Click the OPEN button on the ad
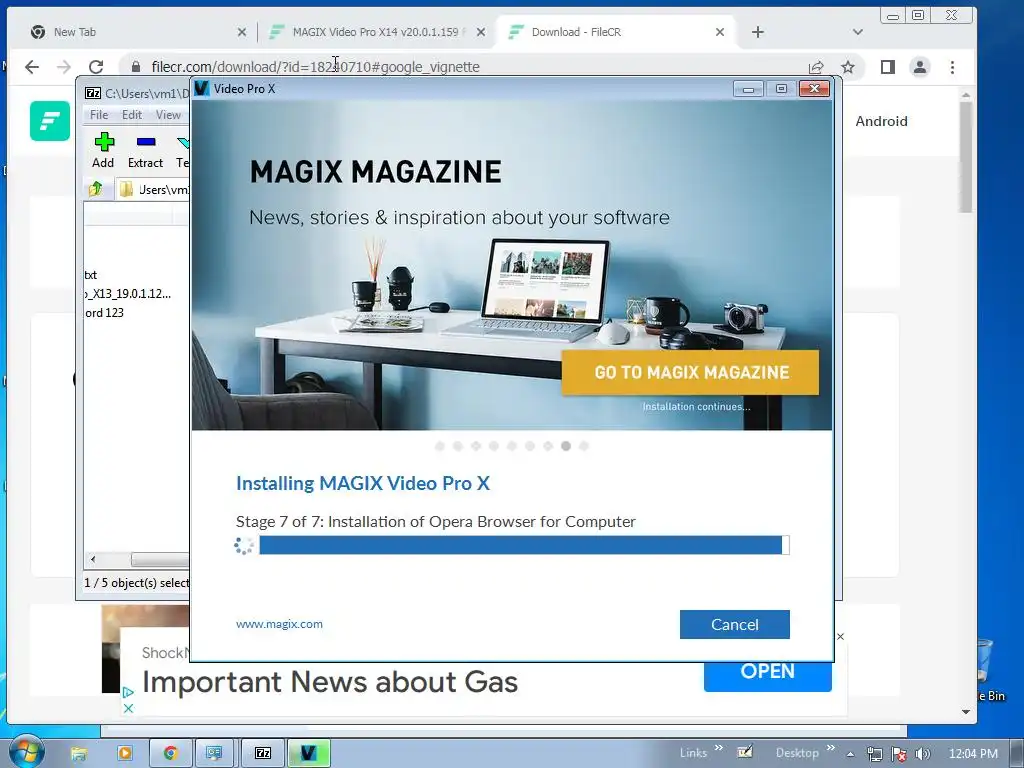The image size is (1024, 768). (767, 674)
